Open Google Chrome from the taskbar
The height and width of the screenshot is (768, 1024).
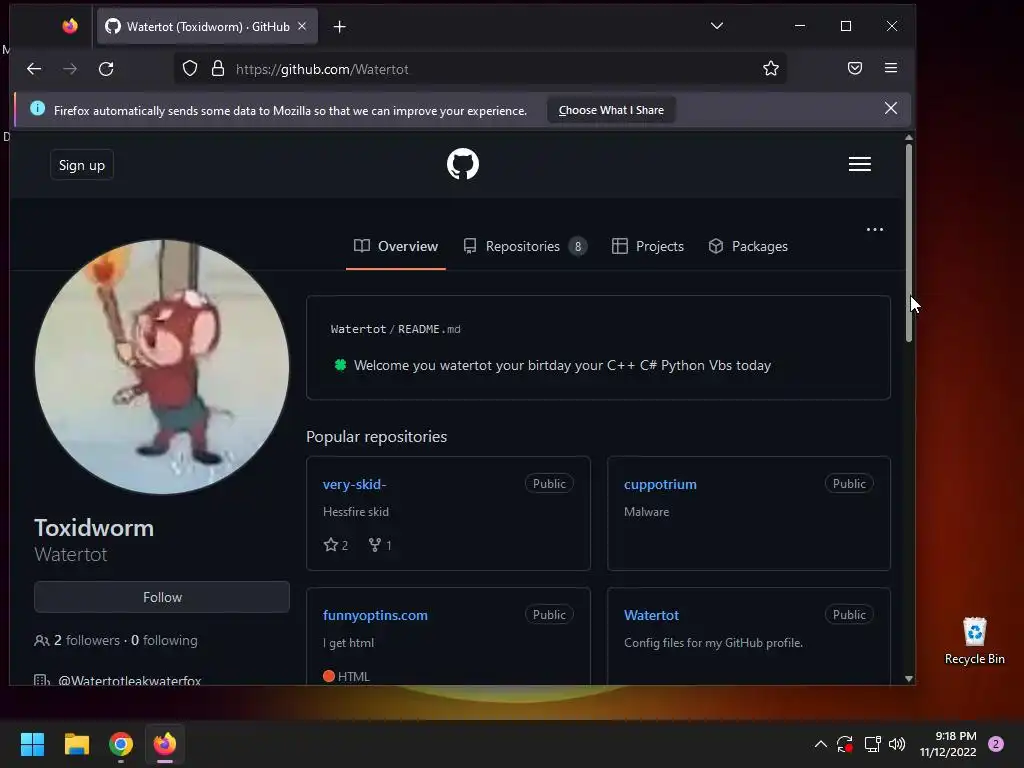click(121, 744)
